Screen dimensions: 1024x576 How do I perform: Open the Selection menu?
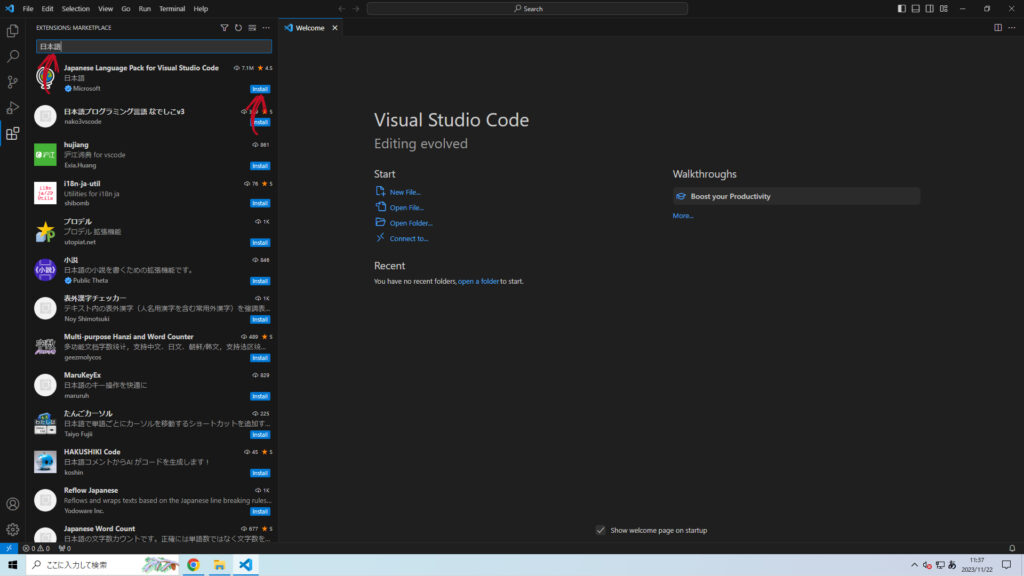[x=76, y=8]
